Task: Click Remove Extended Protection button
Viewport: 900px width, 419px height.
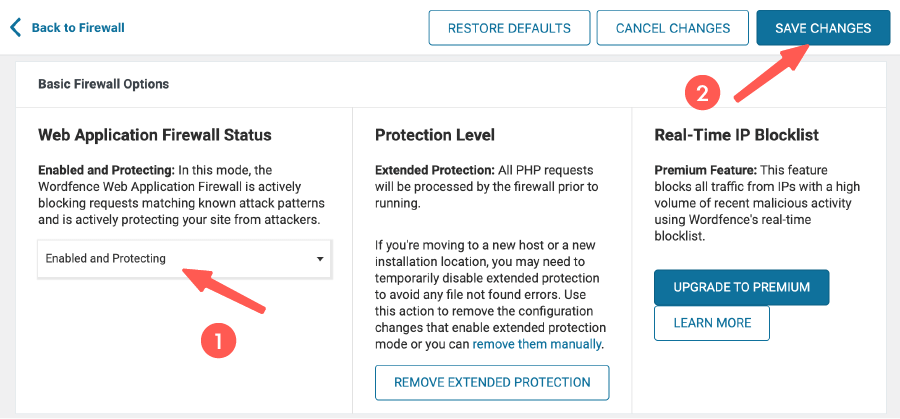Action: point(491,382)
